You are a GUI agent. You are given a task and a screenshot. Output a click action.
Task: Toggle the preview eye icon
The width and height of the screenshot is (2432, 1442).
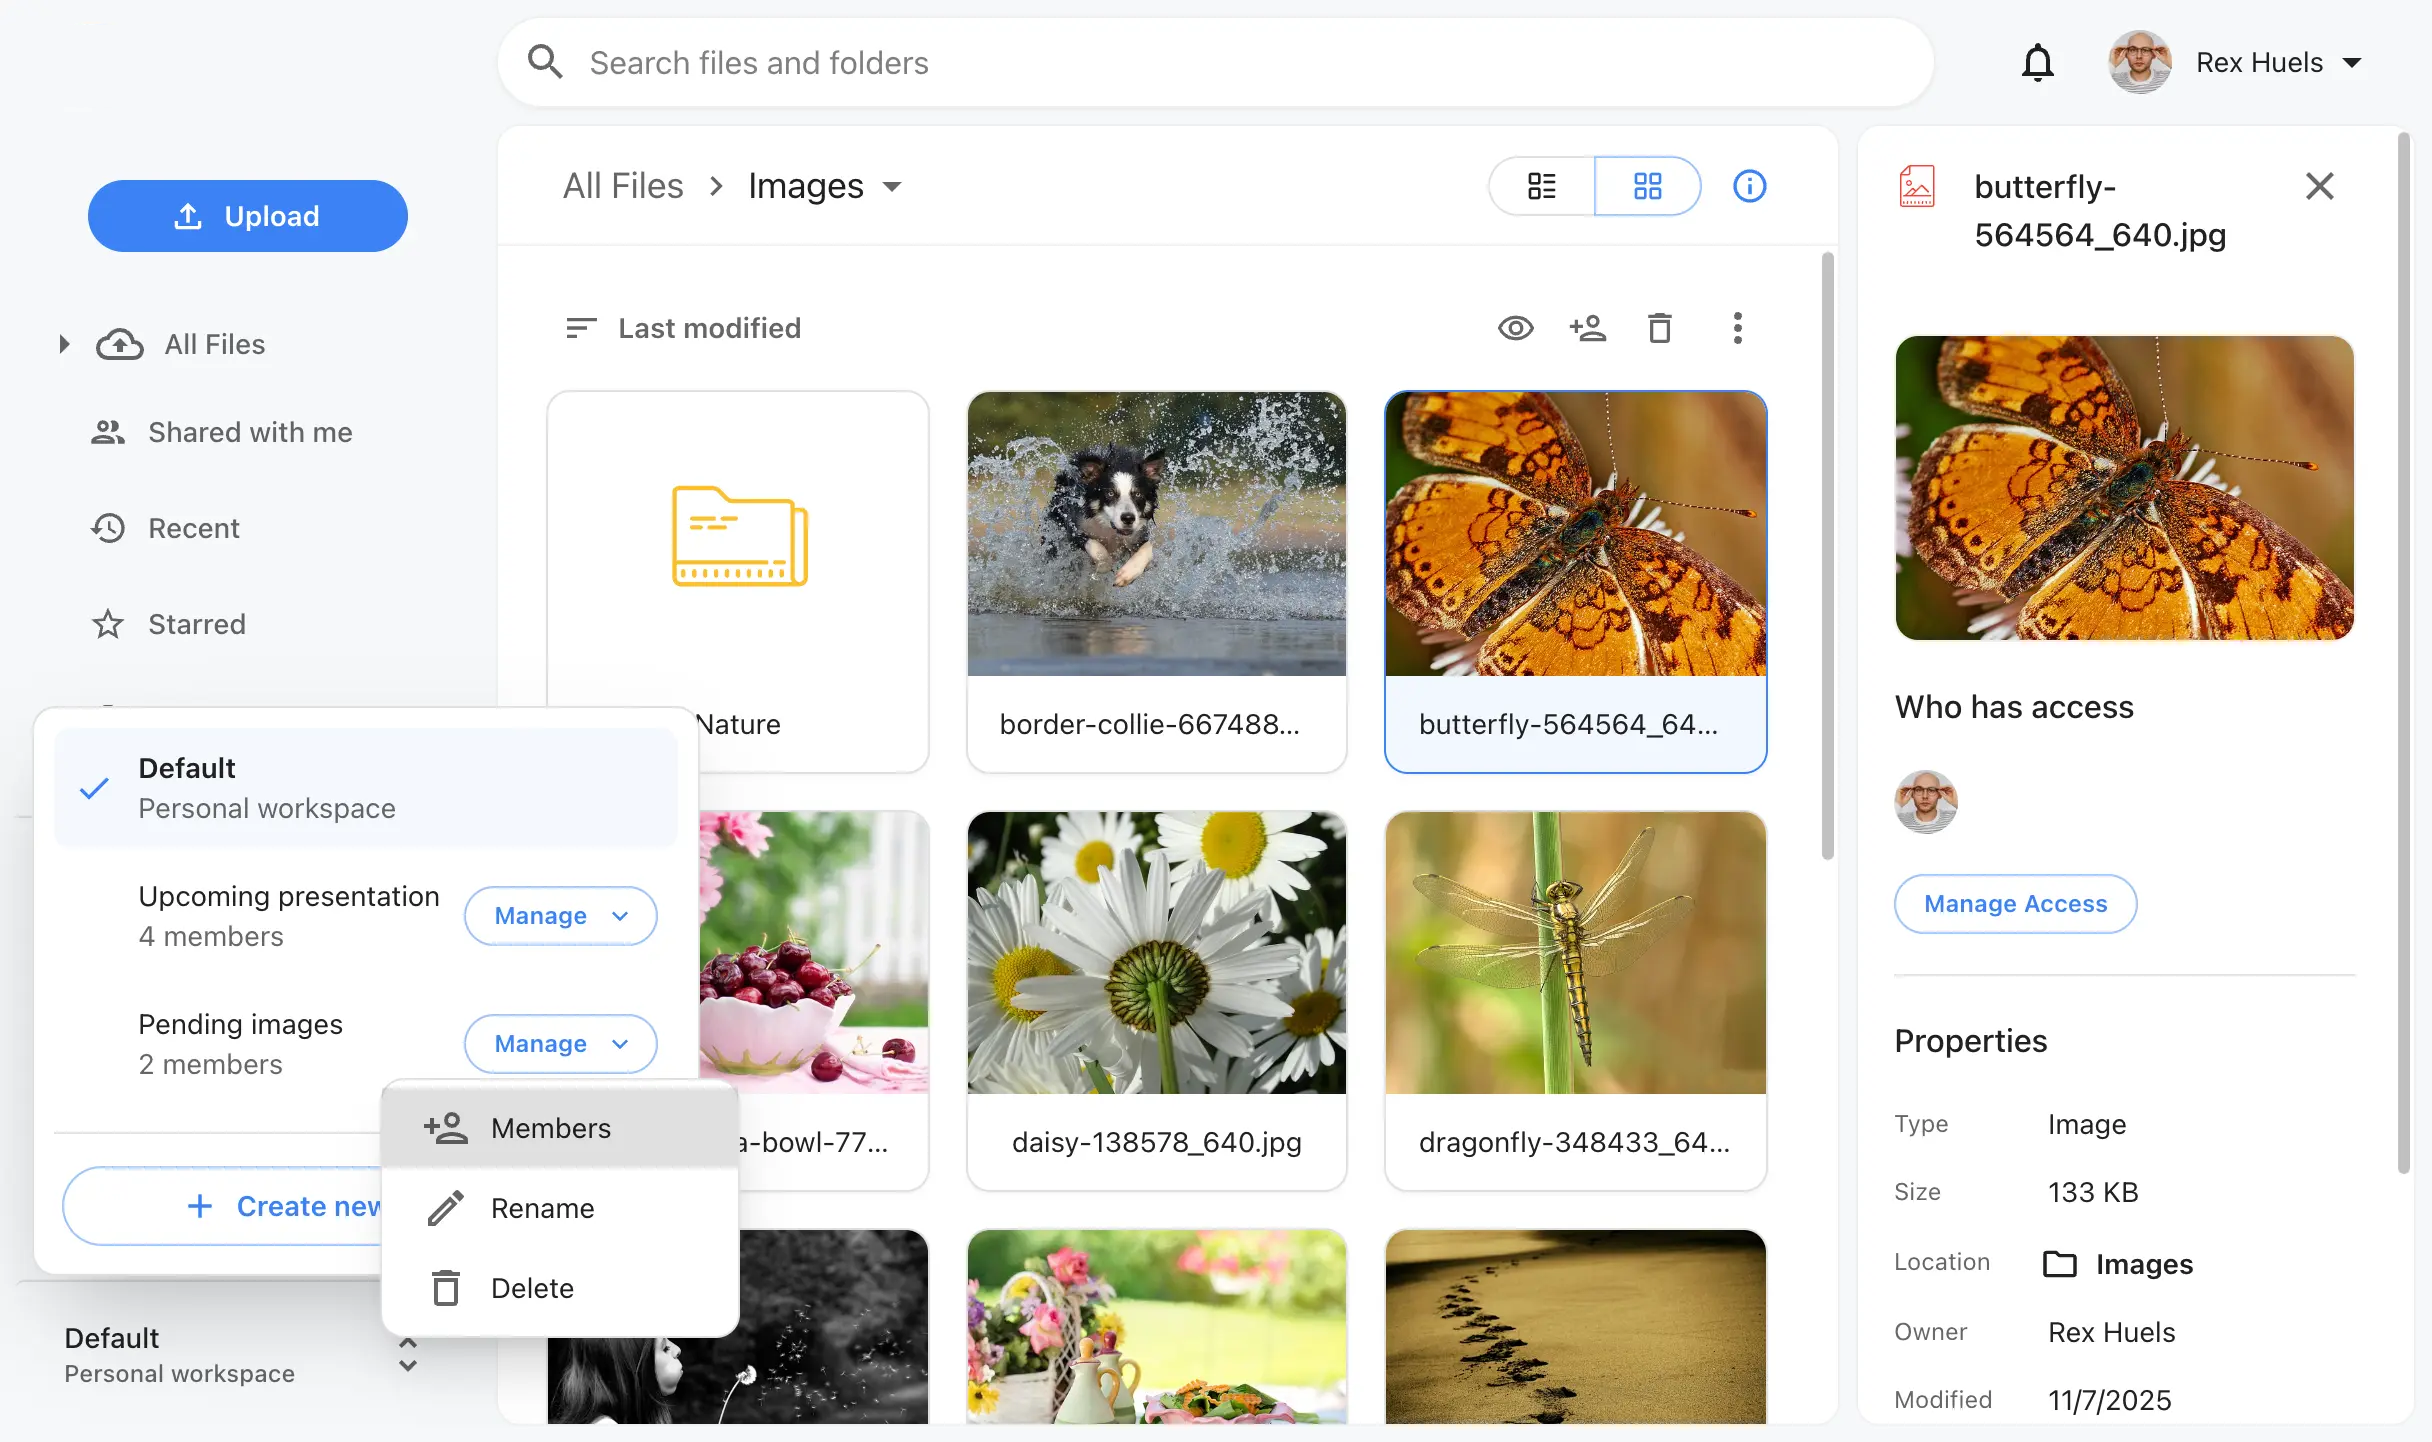pyautogui.click(x=1515, y=328)
